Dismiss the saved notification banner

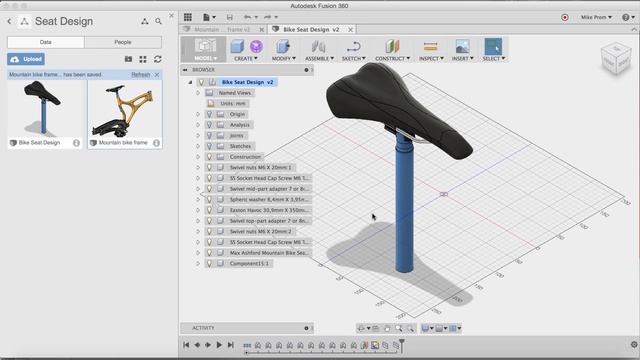[x=157, y=75]
